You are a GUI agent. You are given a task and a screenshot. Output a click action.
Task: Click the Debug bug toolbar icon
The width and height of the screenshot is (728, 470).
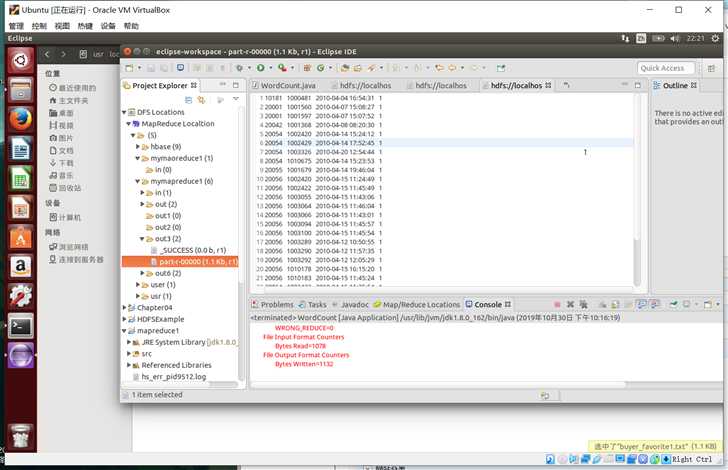[239, 68]
